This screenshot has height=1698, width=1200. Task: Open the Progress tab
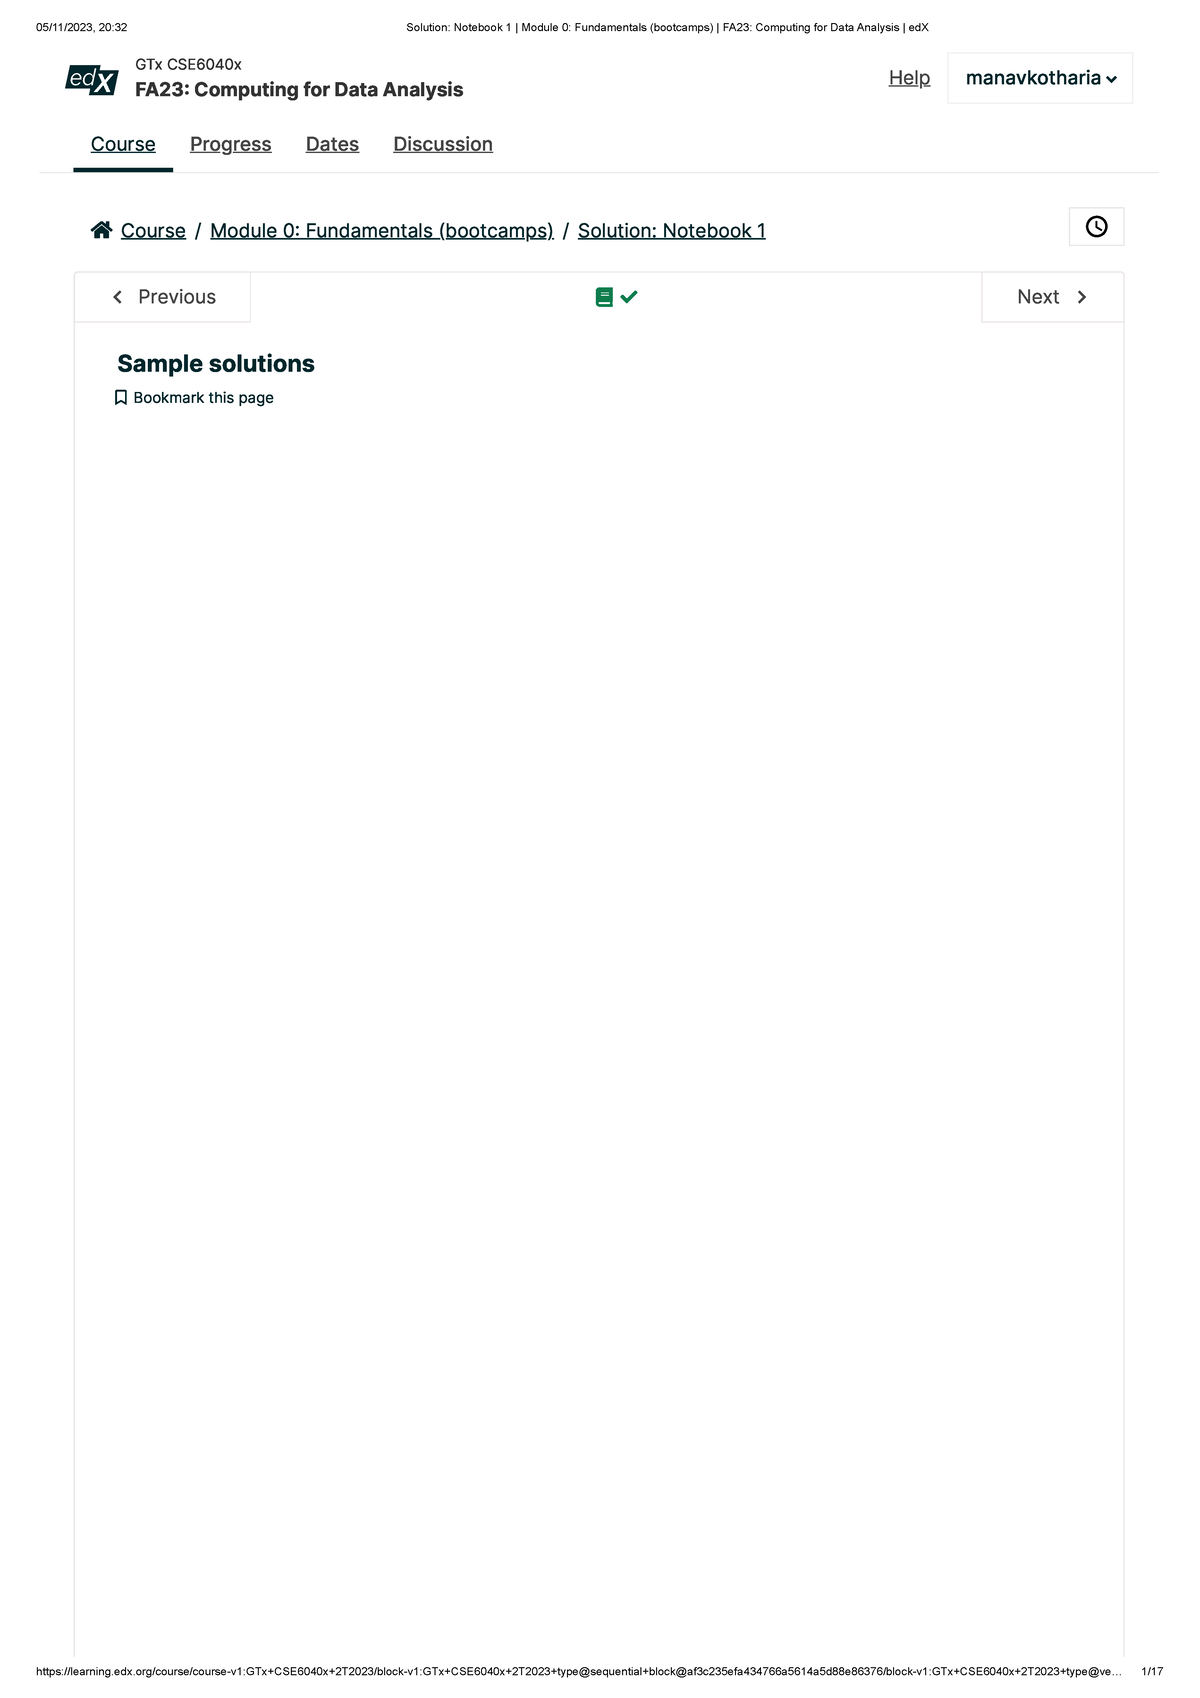(231, 144)
